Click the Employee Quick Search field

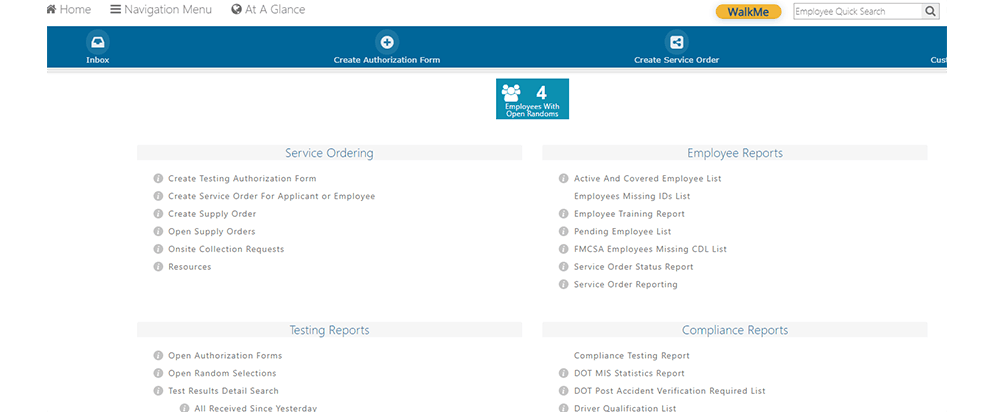854,12
